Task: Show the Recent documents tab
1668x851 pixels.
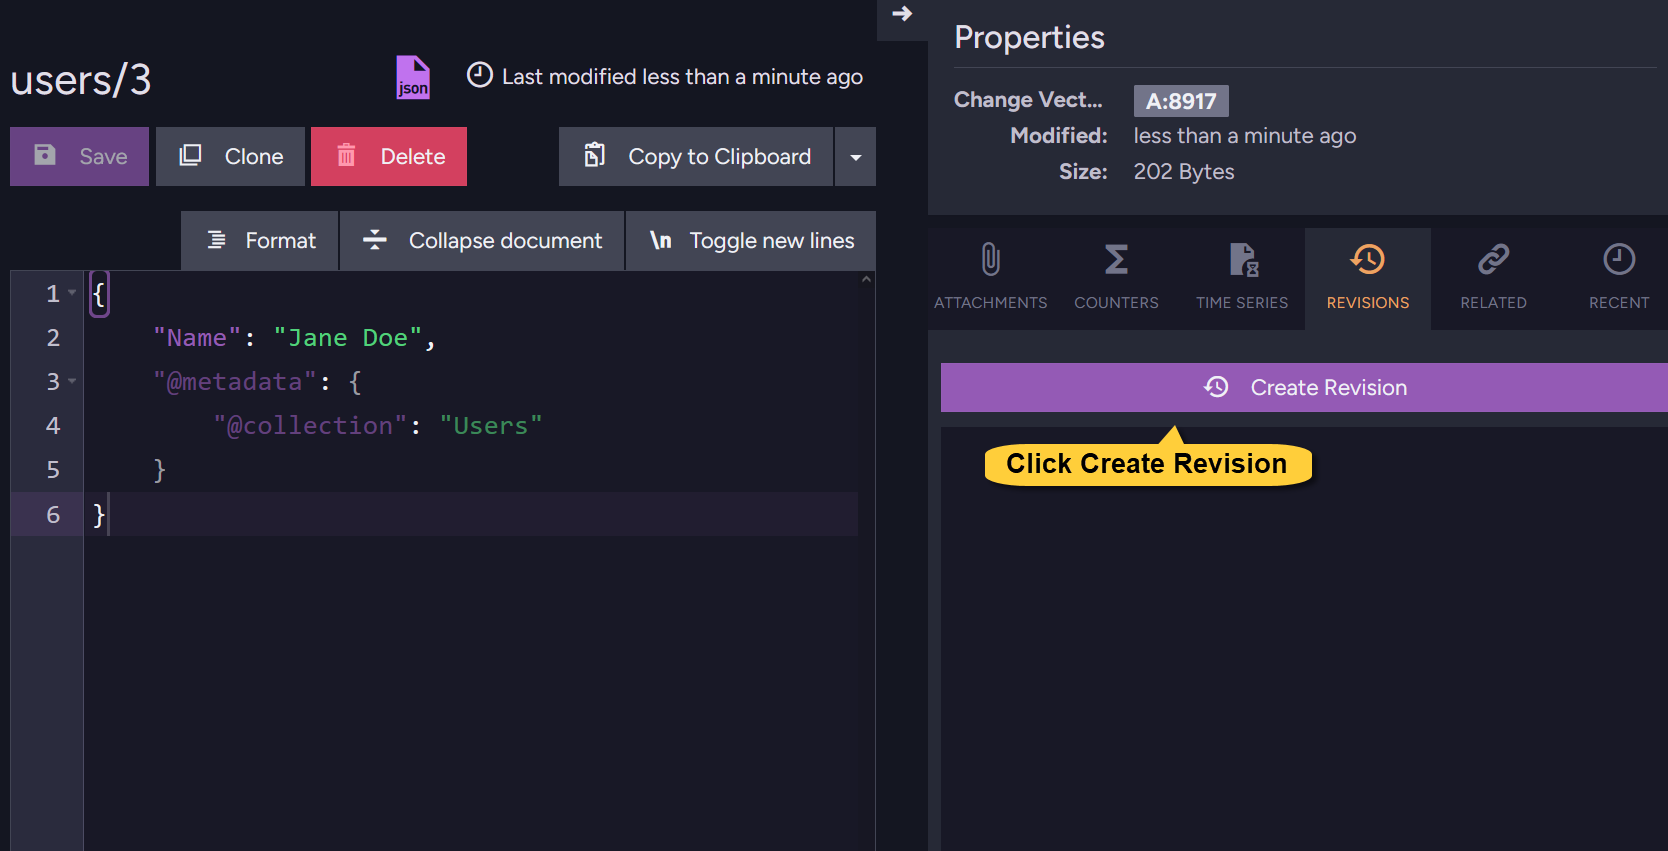Action: pos(1619,278)
